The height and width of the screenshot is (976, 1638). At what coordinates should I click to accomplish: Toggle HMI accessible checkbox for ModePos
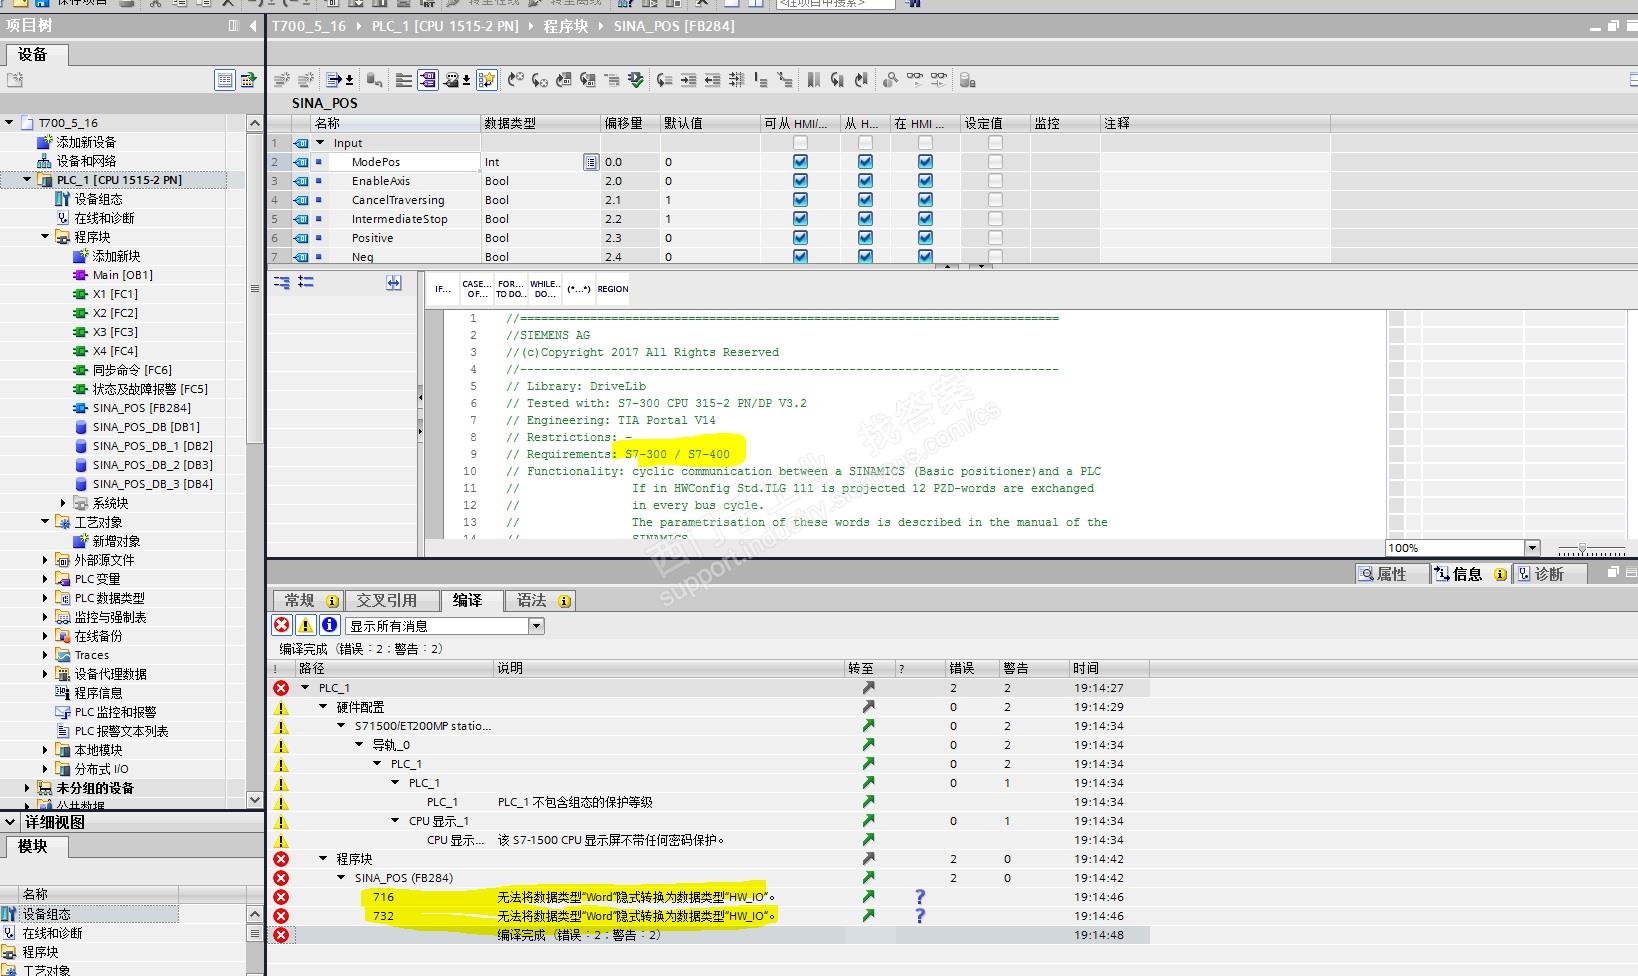click(x=800, y=162)
